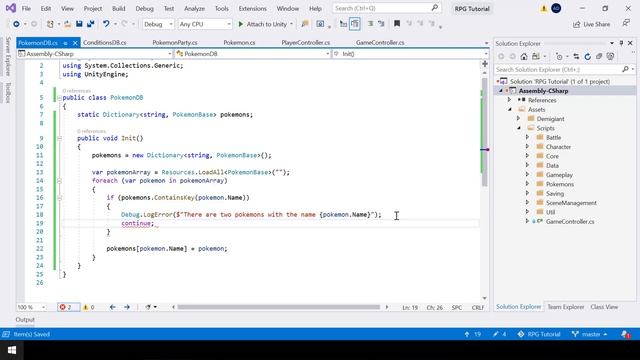This screenshot has height=360, width=640.
Task: Click the Save icon in the toolbar
Action: coord(79,24)
